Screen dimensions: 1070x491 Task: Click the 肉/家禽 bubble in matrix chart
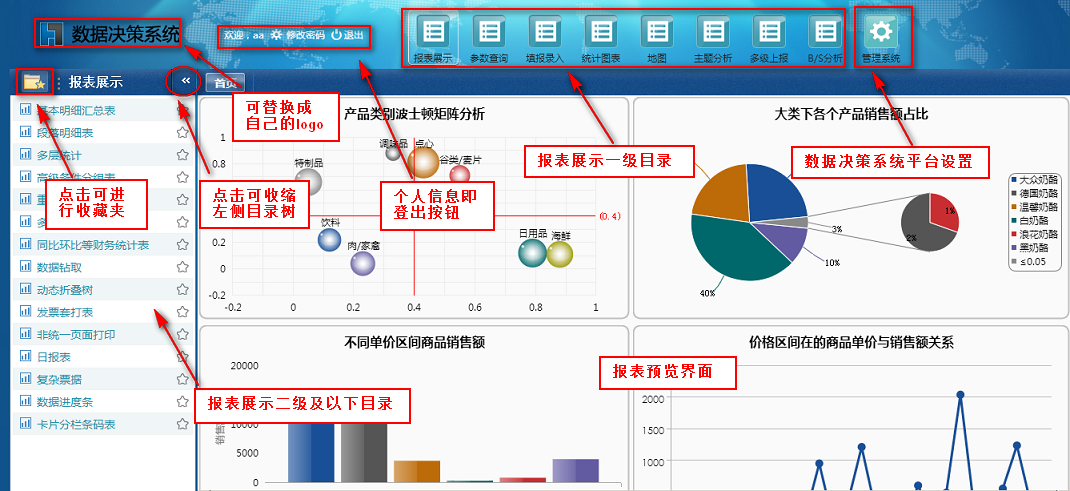tap(362, 263)
